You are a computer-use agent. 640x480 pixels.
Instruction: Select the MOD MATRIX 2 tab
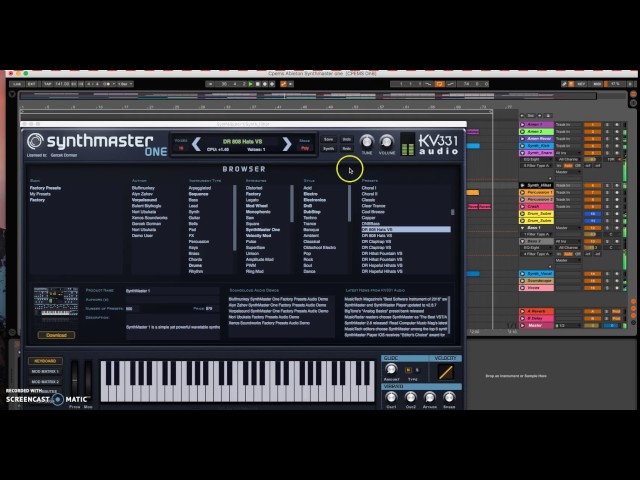45,382
